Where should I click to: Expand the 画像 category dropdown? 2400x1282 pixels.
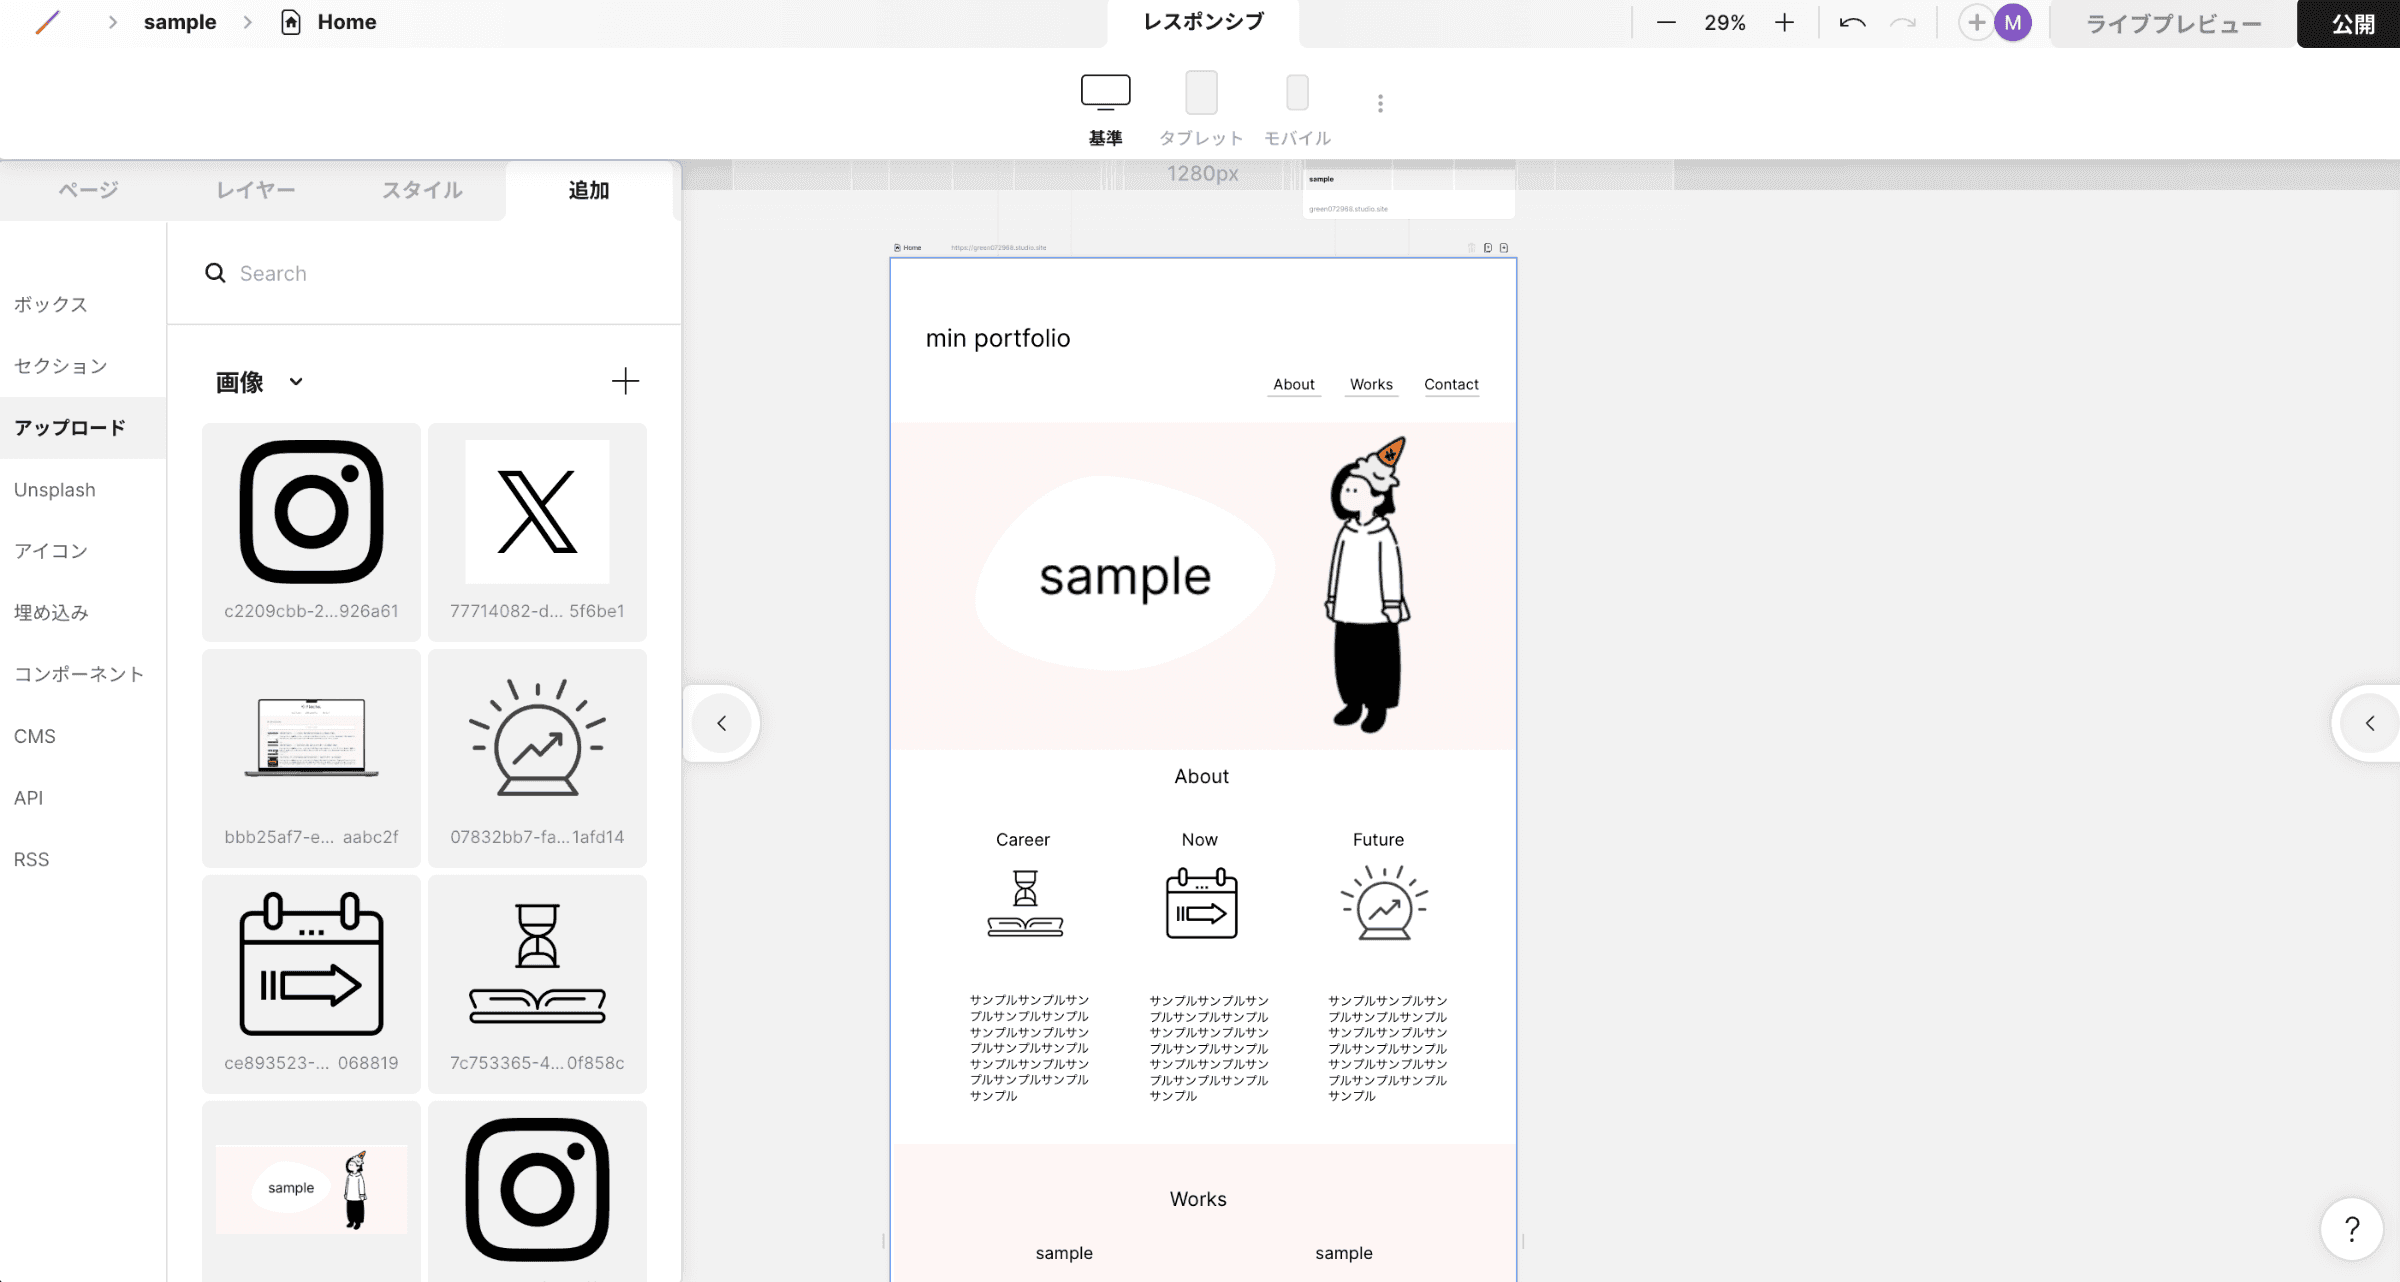click(295, 381)
